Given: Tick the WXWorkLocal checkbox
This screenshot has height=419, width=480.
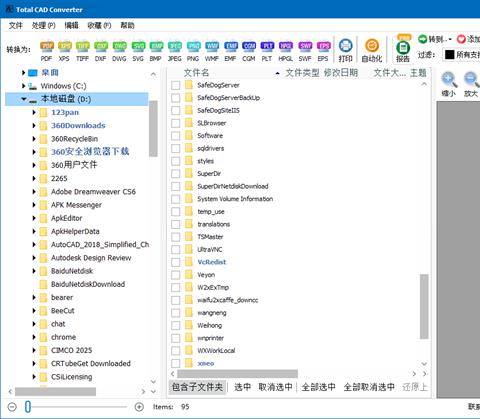Looking at the screenshot, I should click(176, 351).
